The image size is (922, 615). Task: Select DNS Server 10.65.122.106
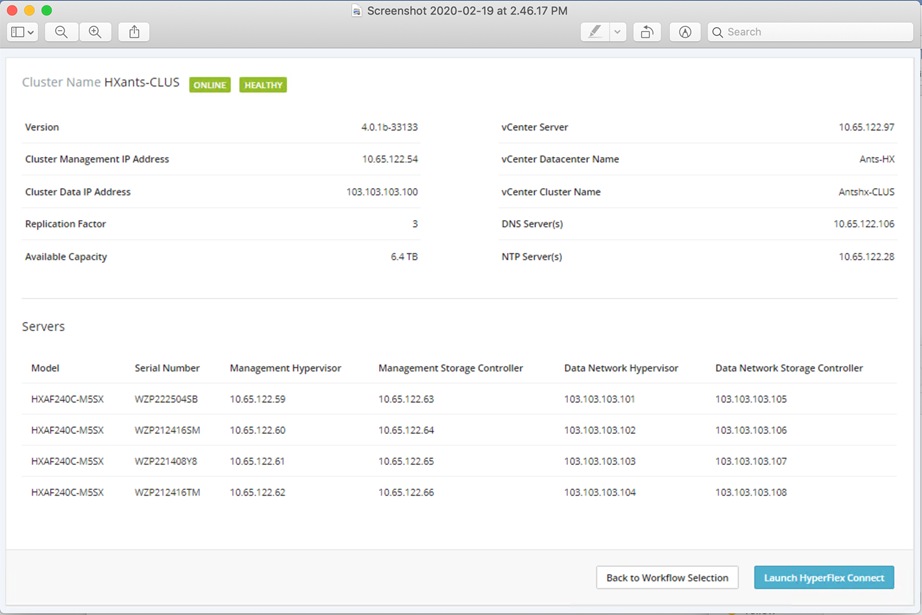(x=864, y=223)
